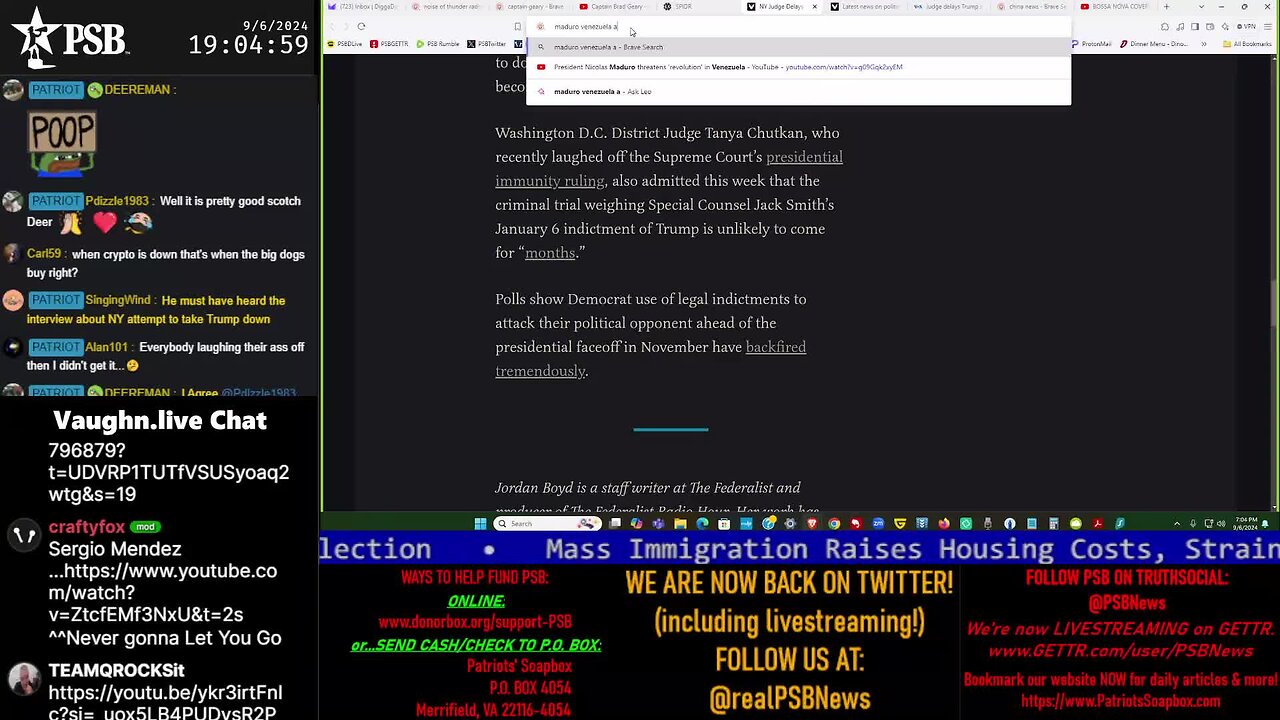The width and height of the screenshot is (1280, 720).
Task: Open the Task View taskbar icon
Action: coord(615,524)
